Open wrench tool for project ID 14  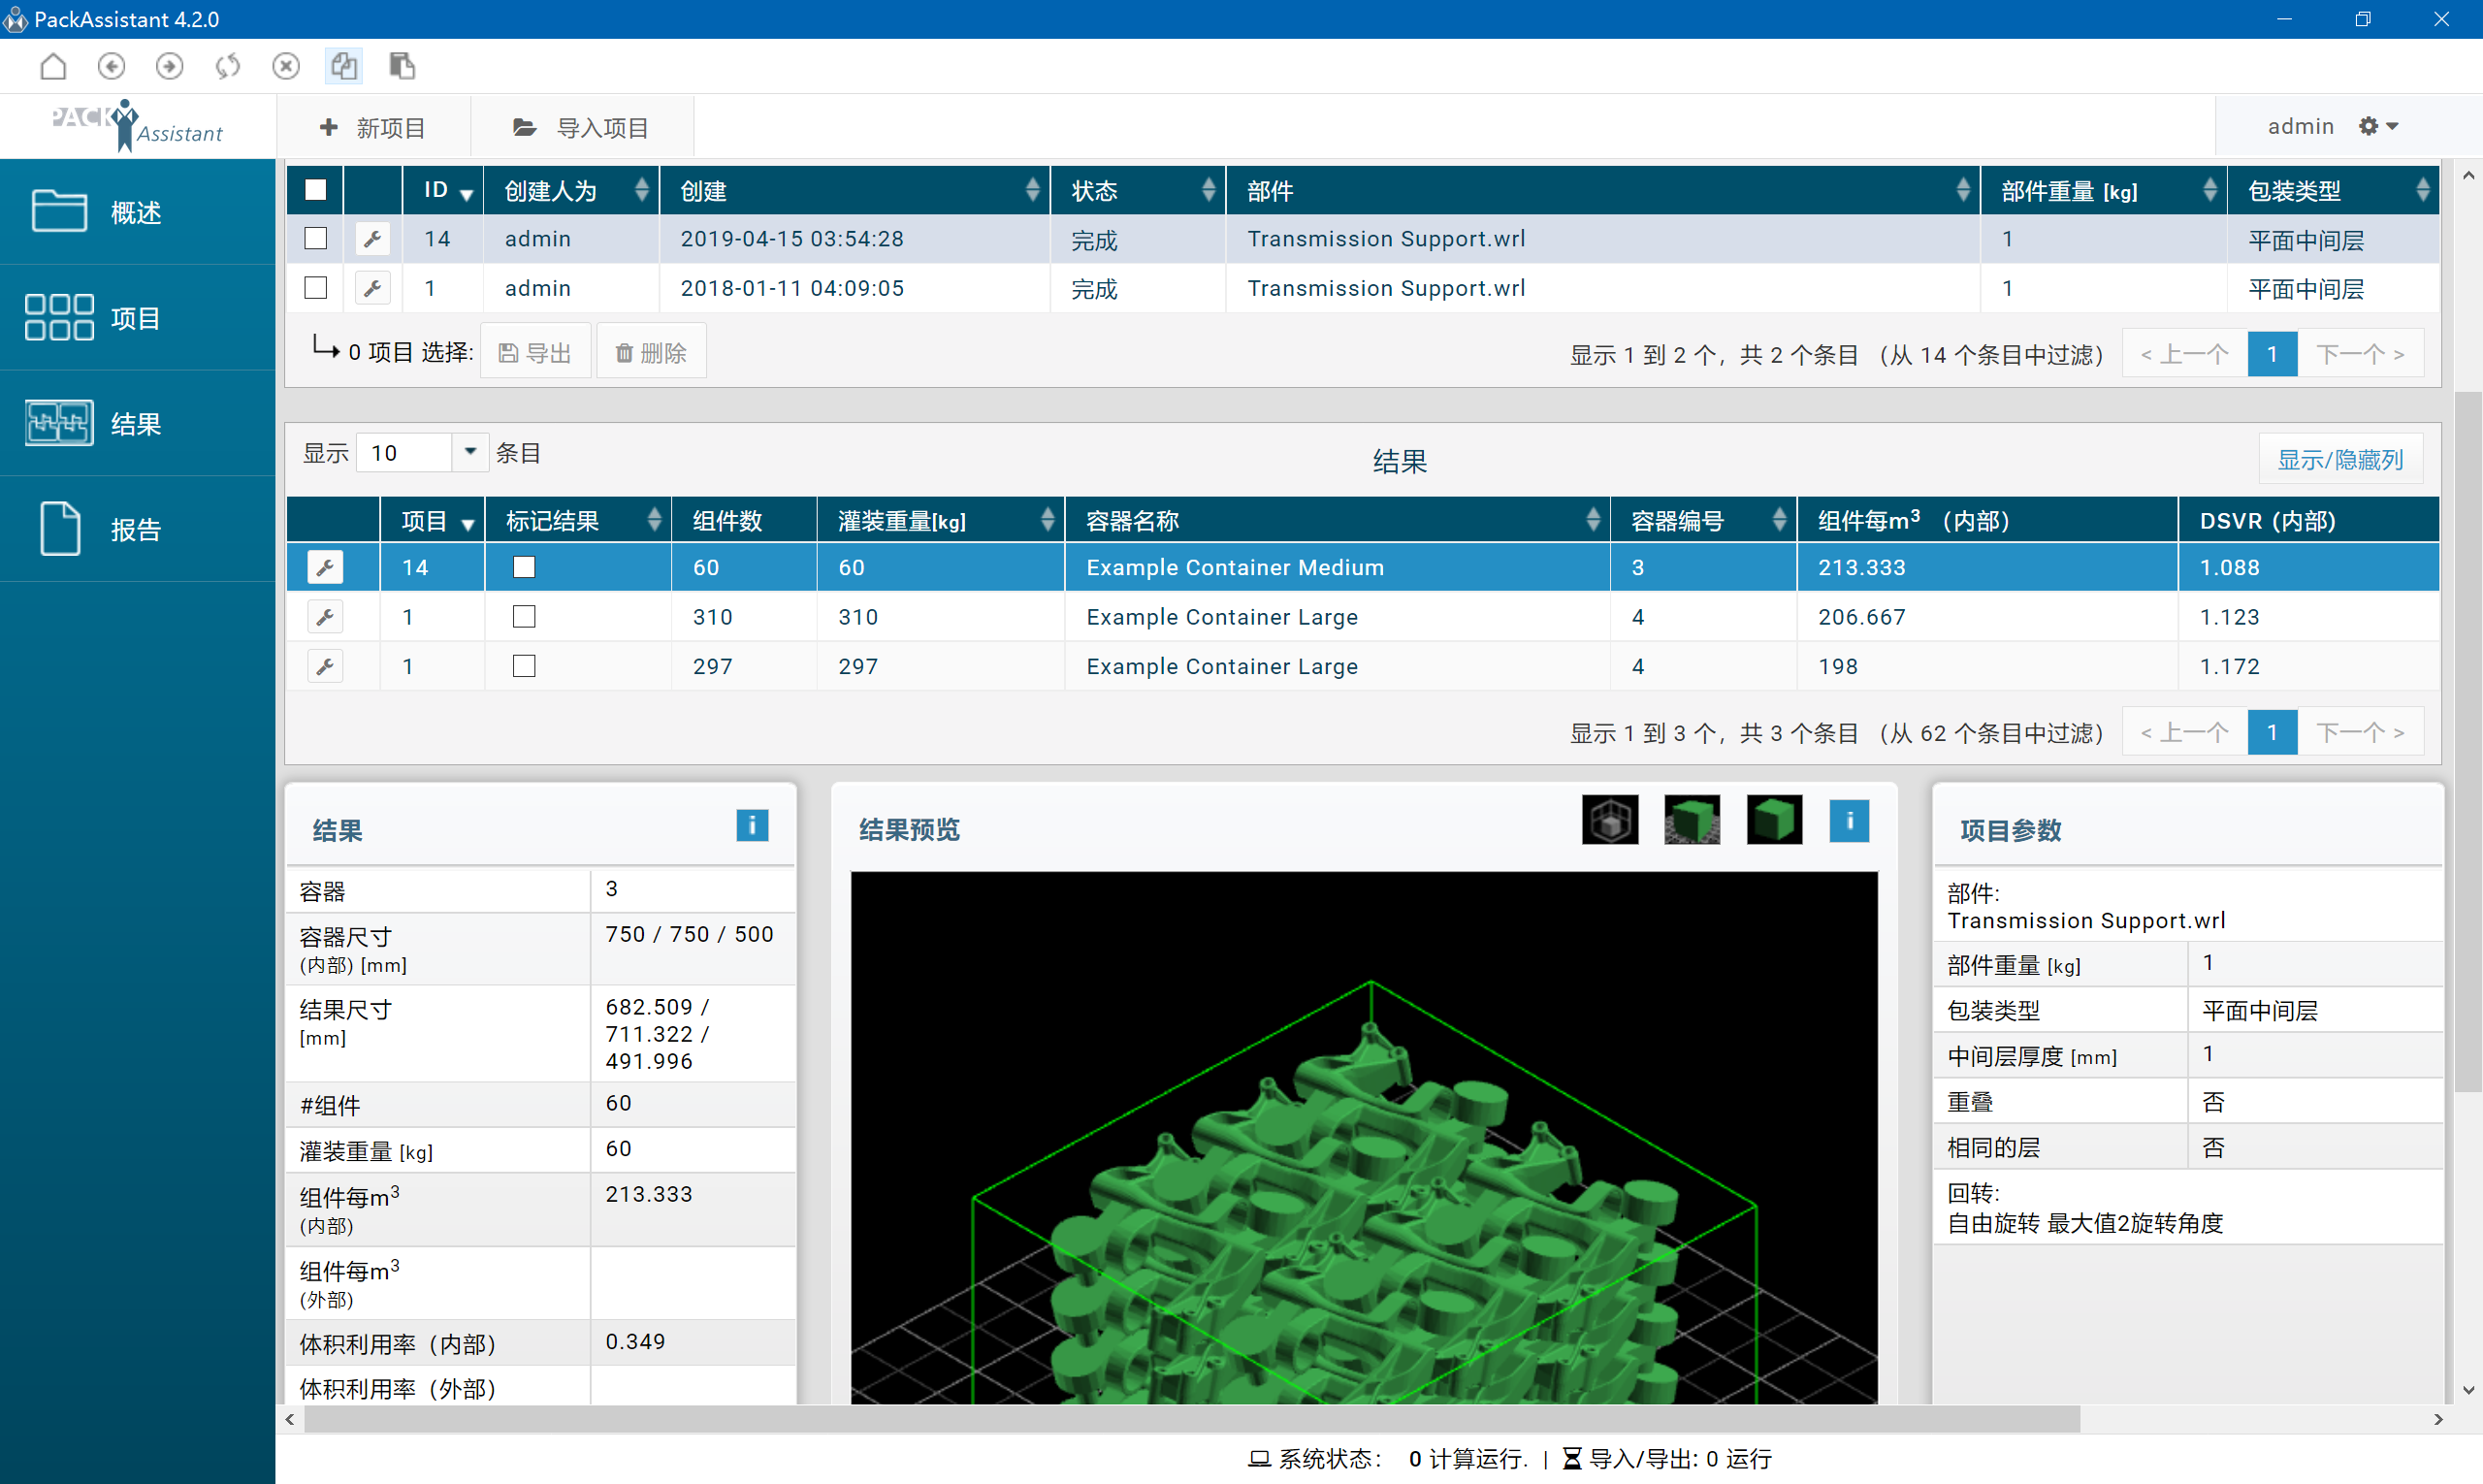[x=372, y=239]
